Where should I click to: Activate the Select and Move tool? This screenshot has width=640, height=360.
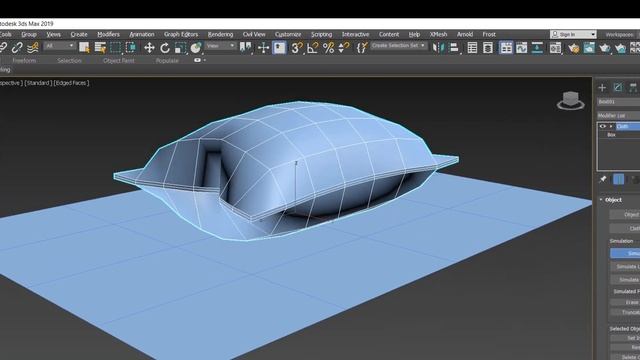(149, 48)
